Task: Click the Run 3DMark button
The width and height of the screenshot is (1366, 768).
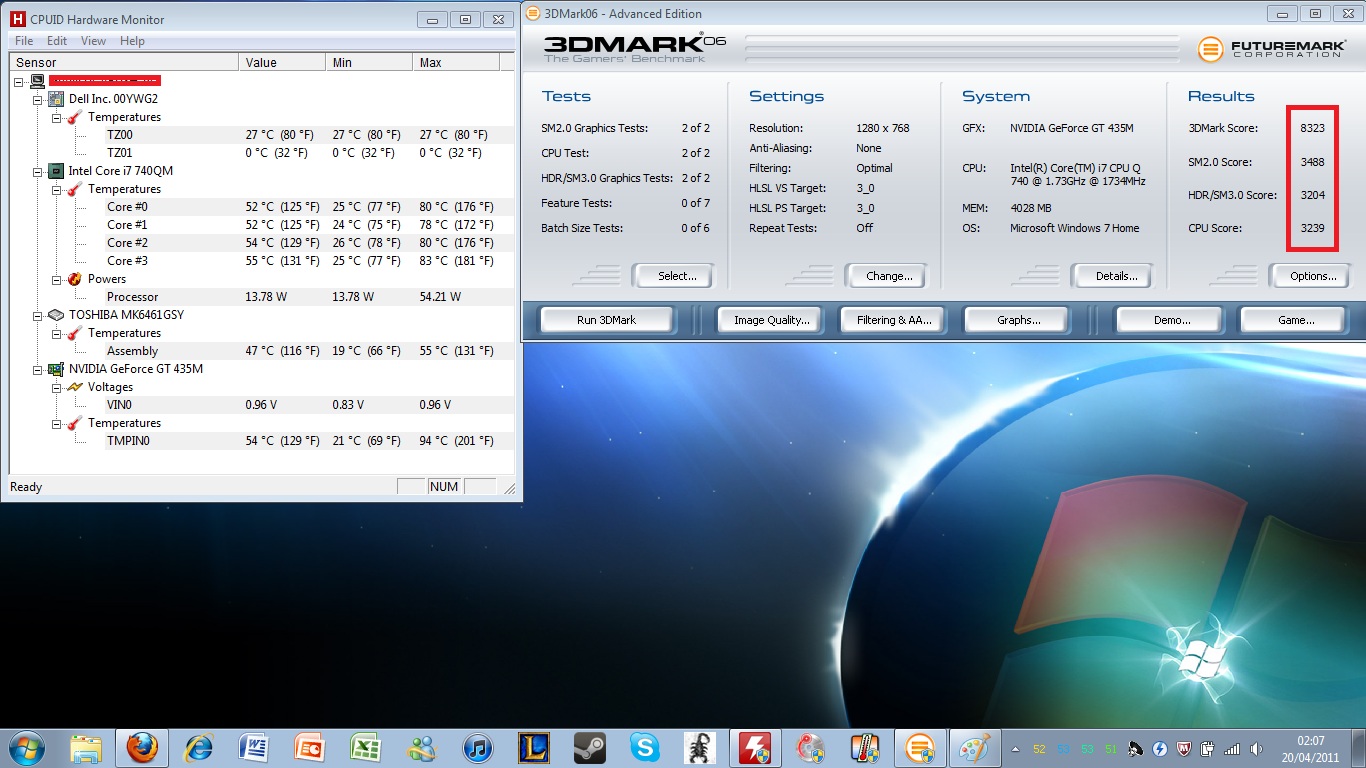Action: tap(606, 320)
